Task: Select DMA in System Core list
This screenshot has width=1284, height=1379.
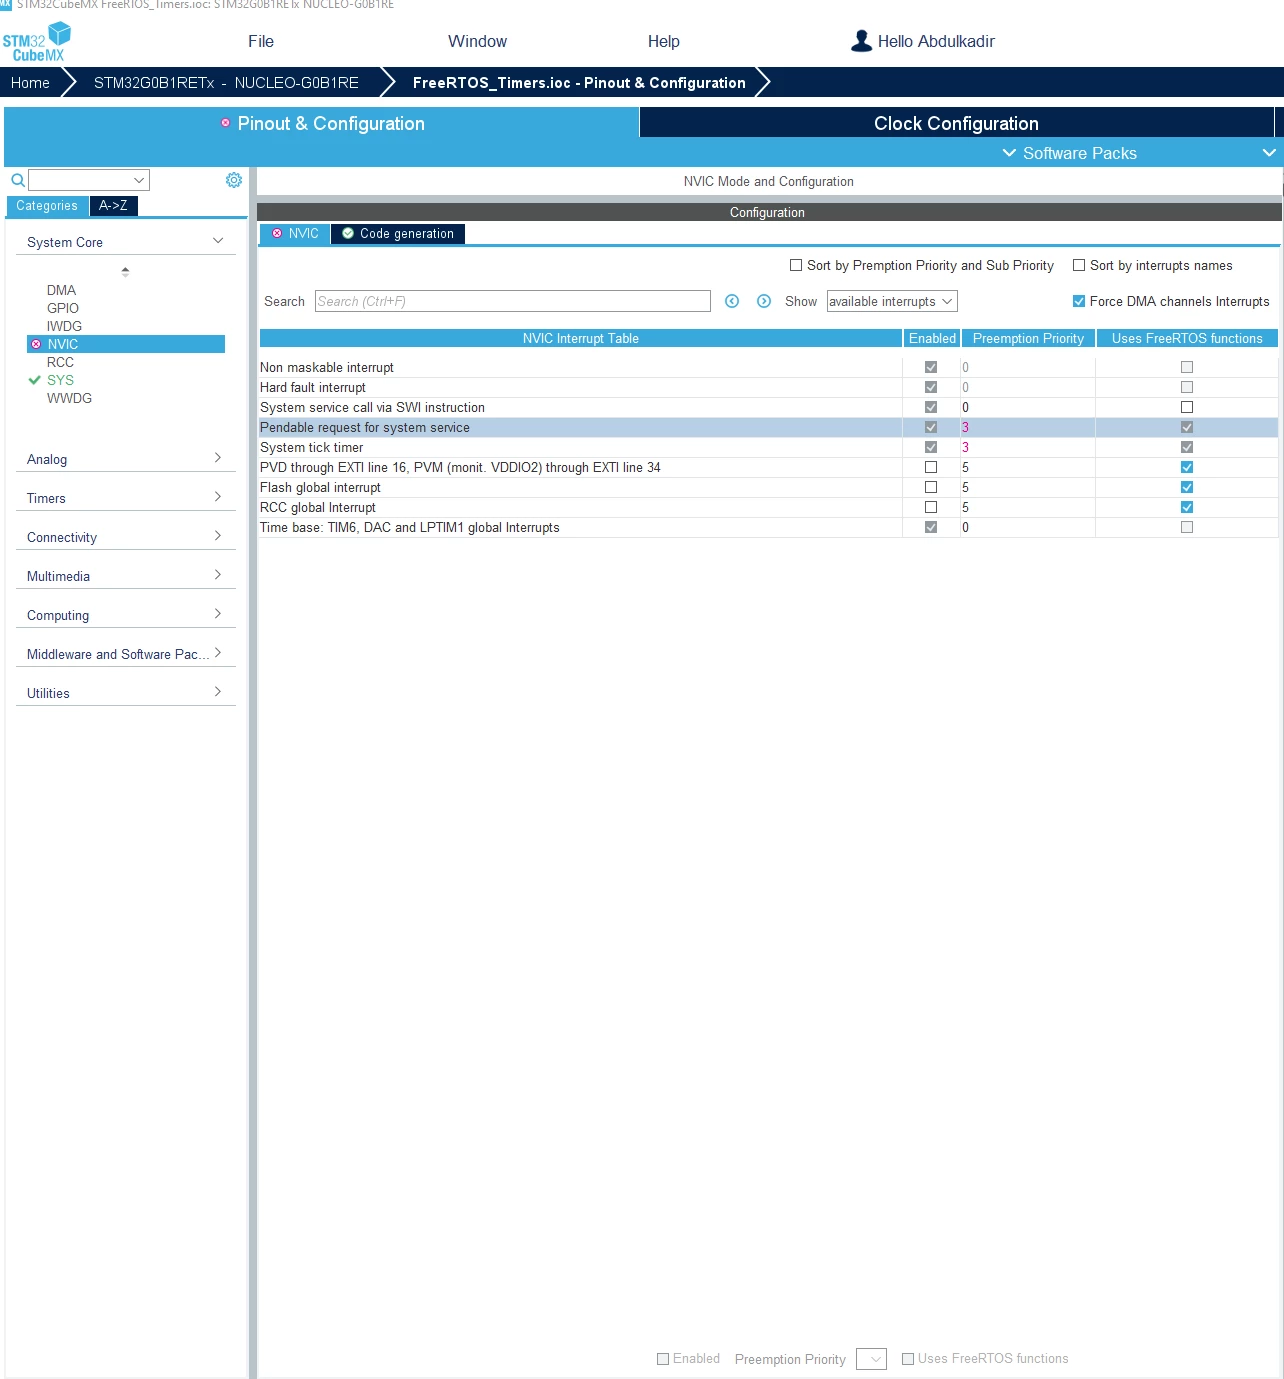Action: point(61,290)
